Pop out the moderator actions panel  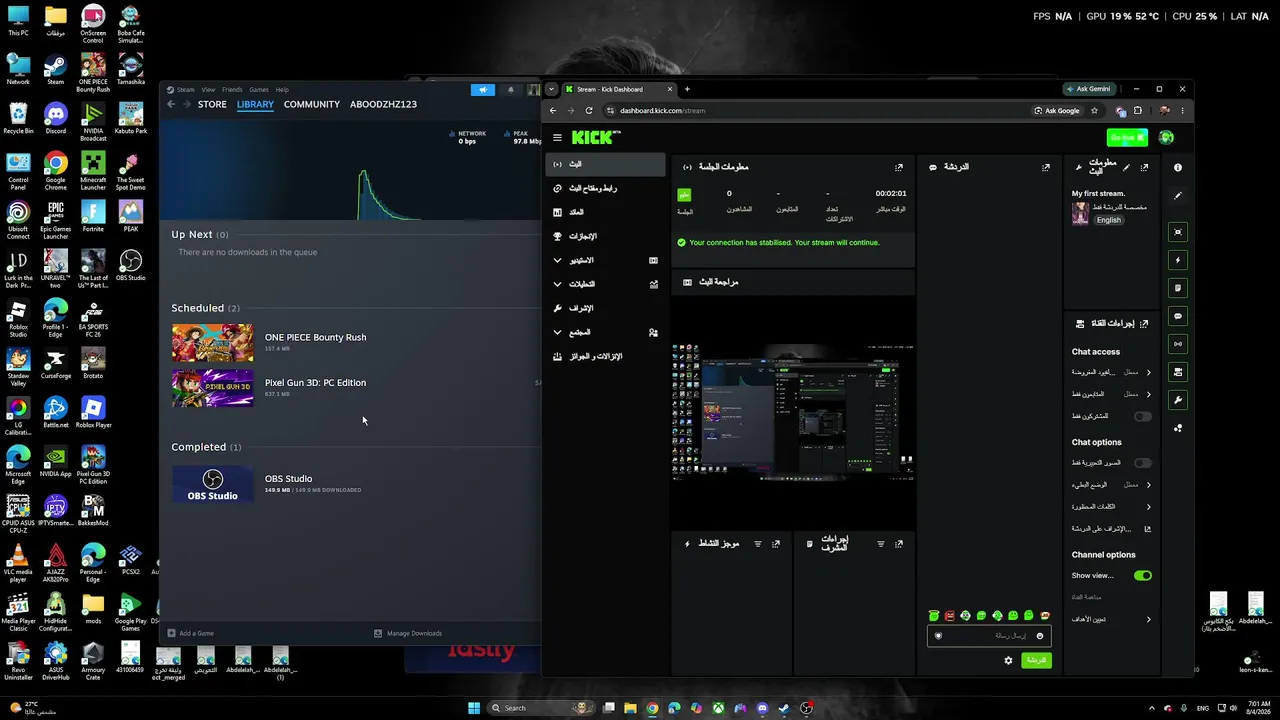(x=899, y=544)
